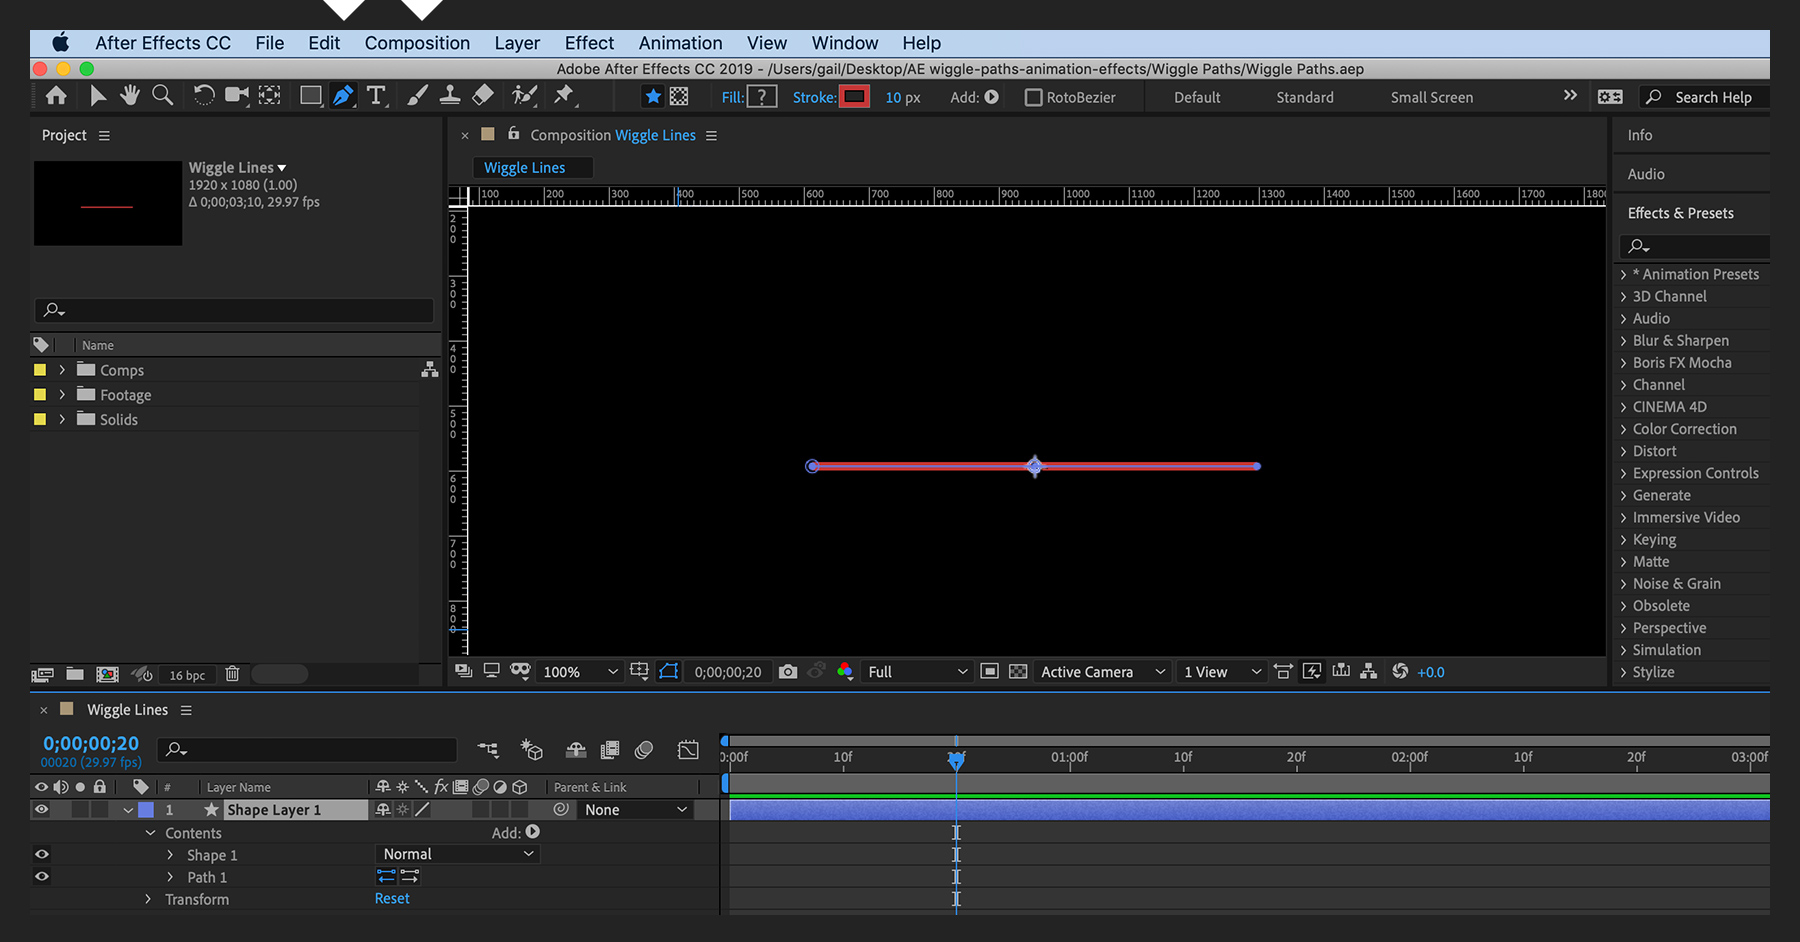This screenshot has height=942, width=1800.
Task: Activate the Zoom tool
Action: pos(163,95)
